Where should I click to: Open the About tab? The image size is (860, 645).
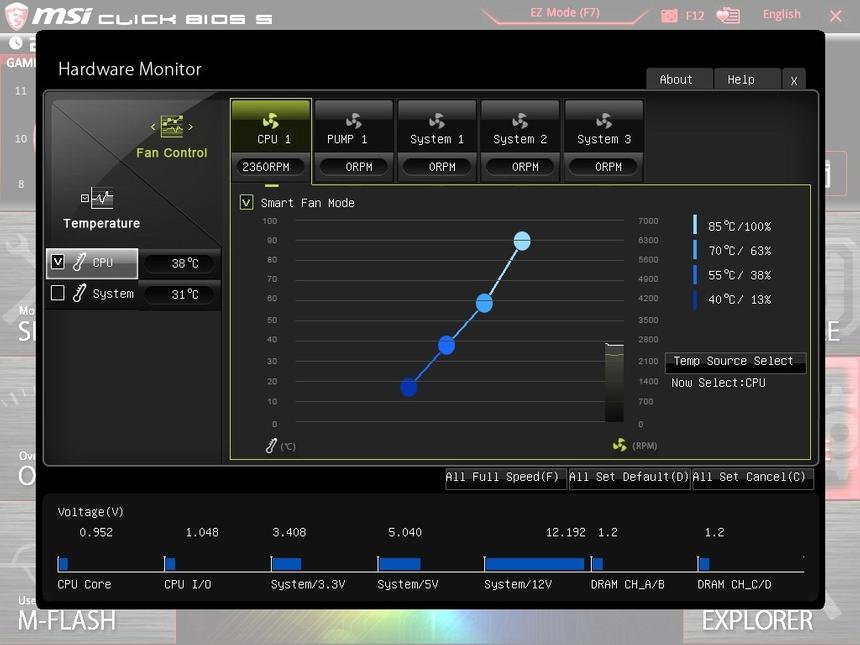pyautogui.click(x=679, y=80)
